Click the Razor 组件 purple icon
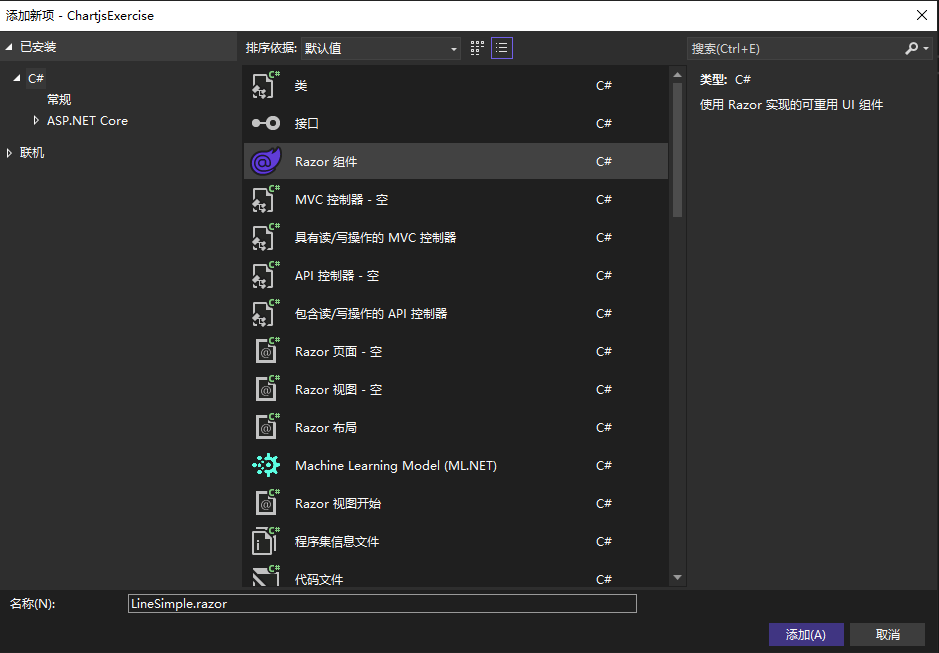 (266, 161)
